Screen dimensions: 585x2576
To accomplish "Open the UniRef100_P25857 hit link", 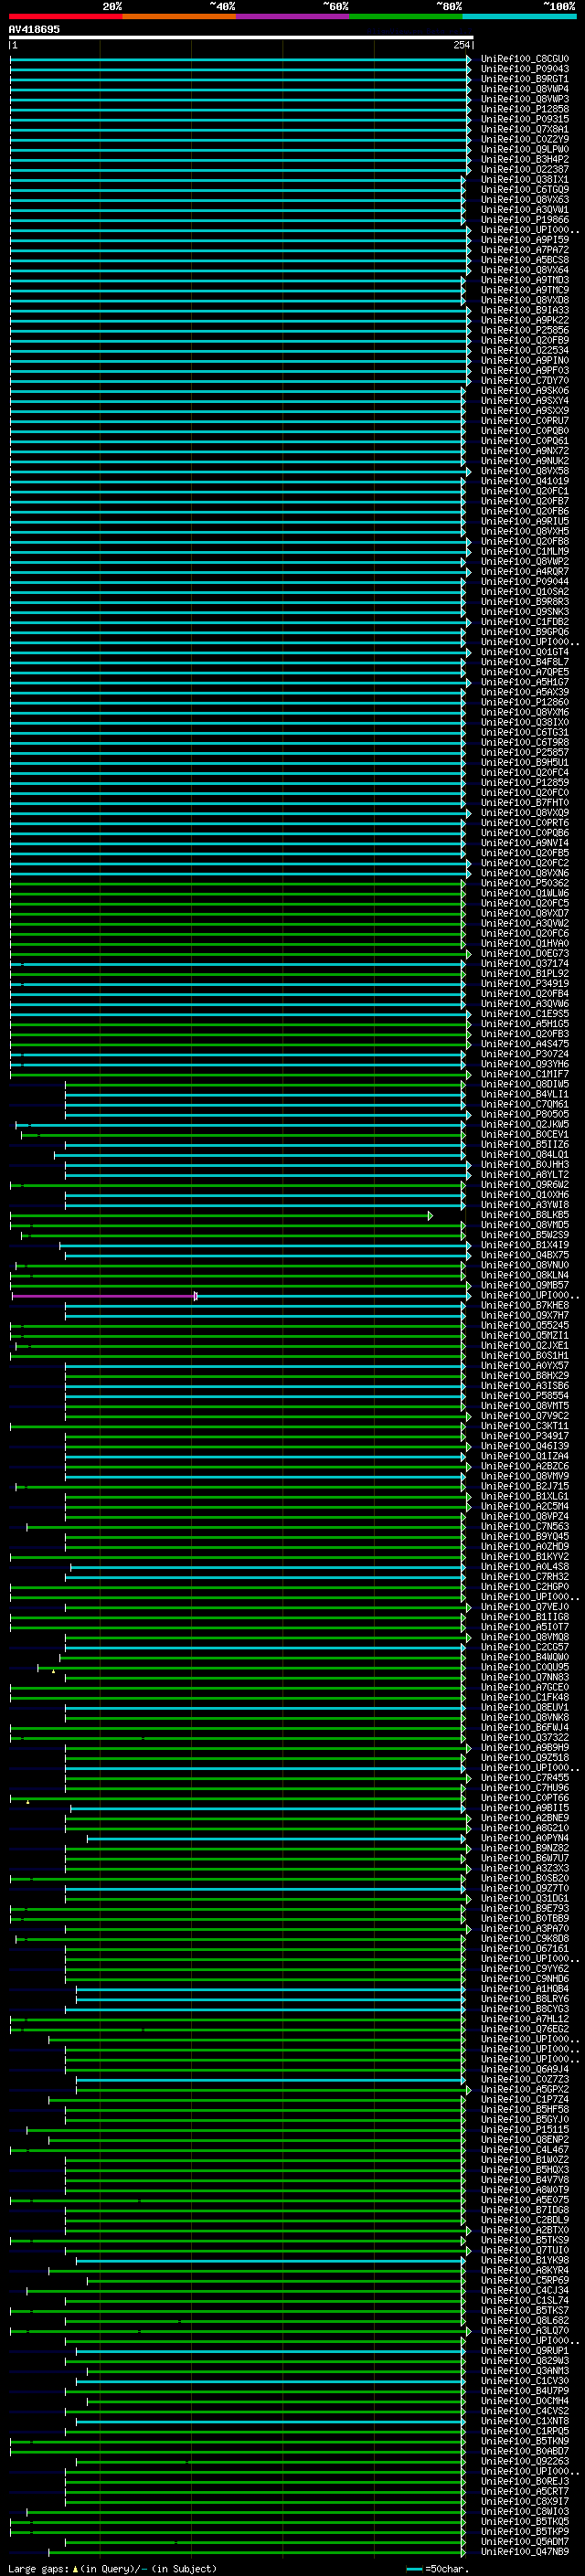I will tap(524, 753).
